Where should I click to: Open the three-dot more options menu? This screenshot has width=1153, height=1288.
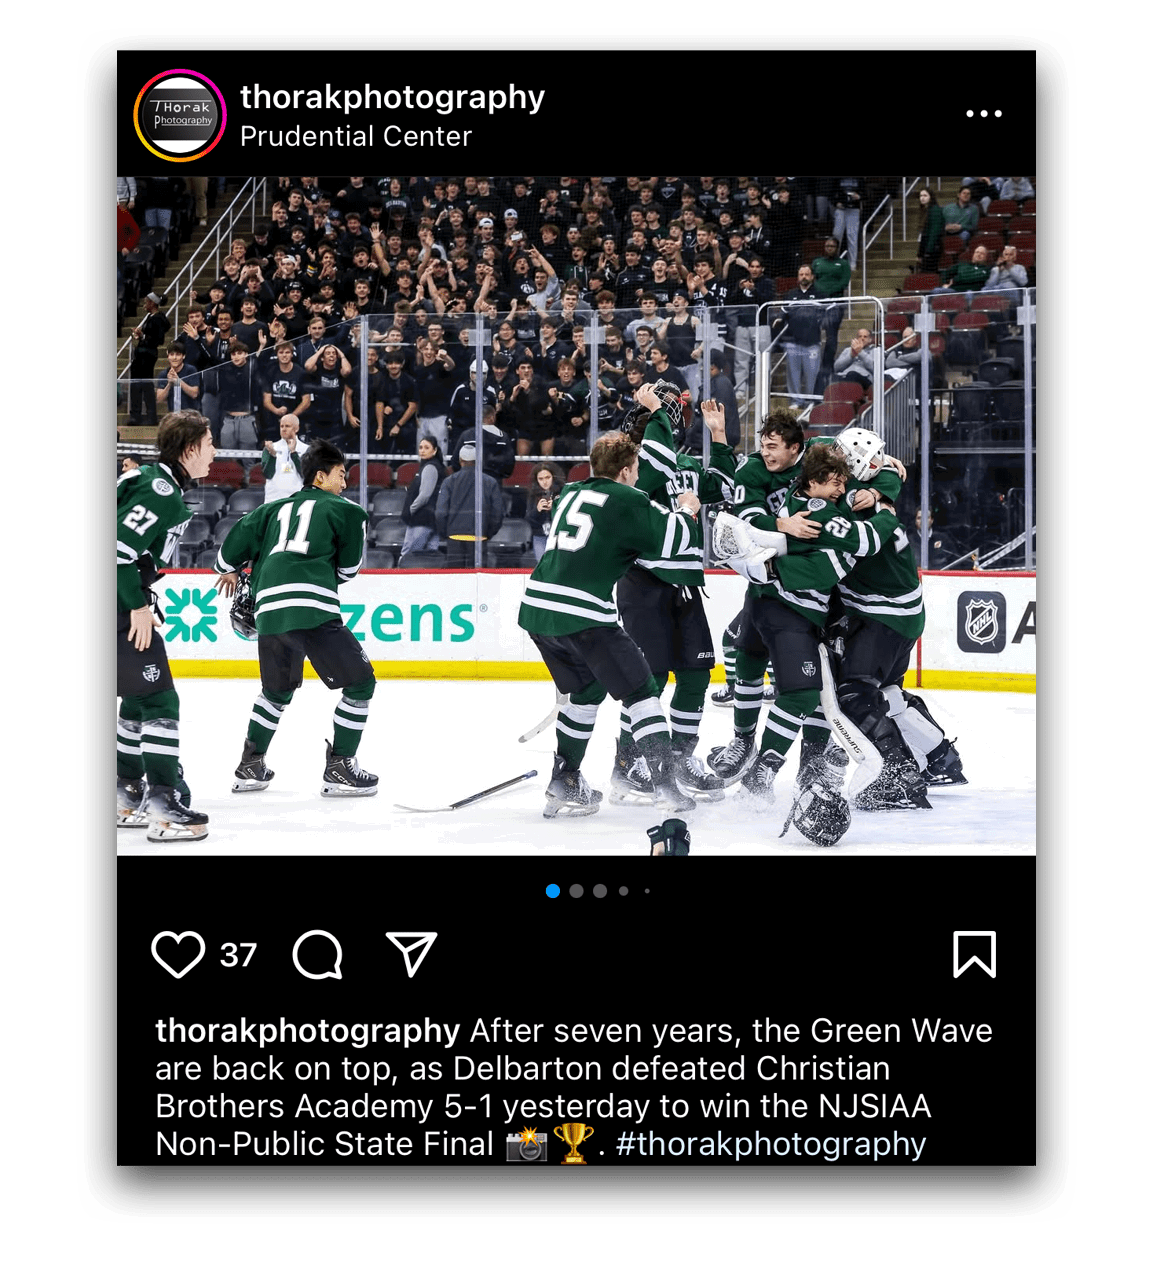(984, 114)
